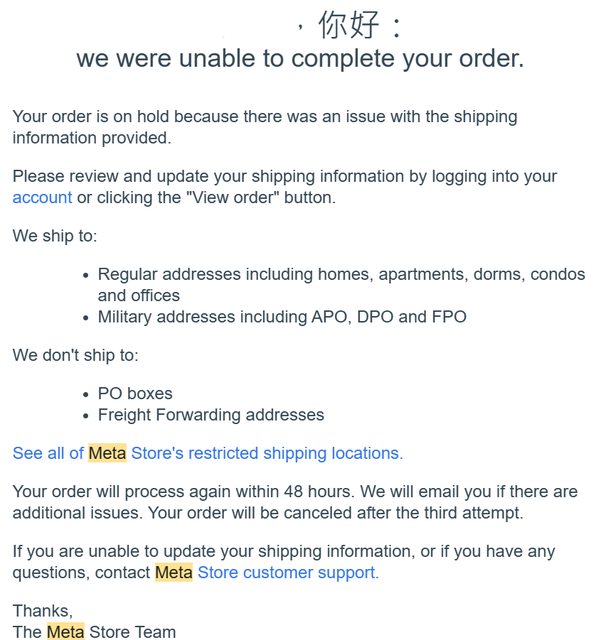Image resolution: width=596 pixels, height=640 pixels.
Task: Open the blue "account" link
Action: point(42,198)
